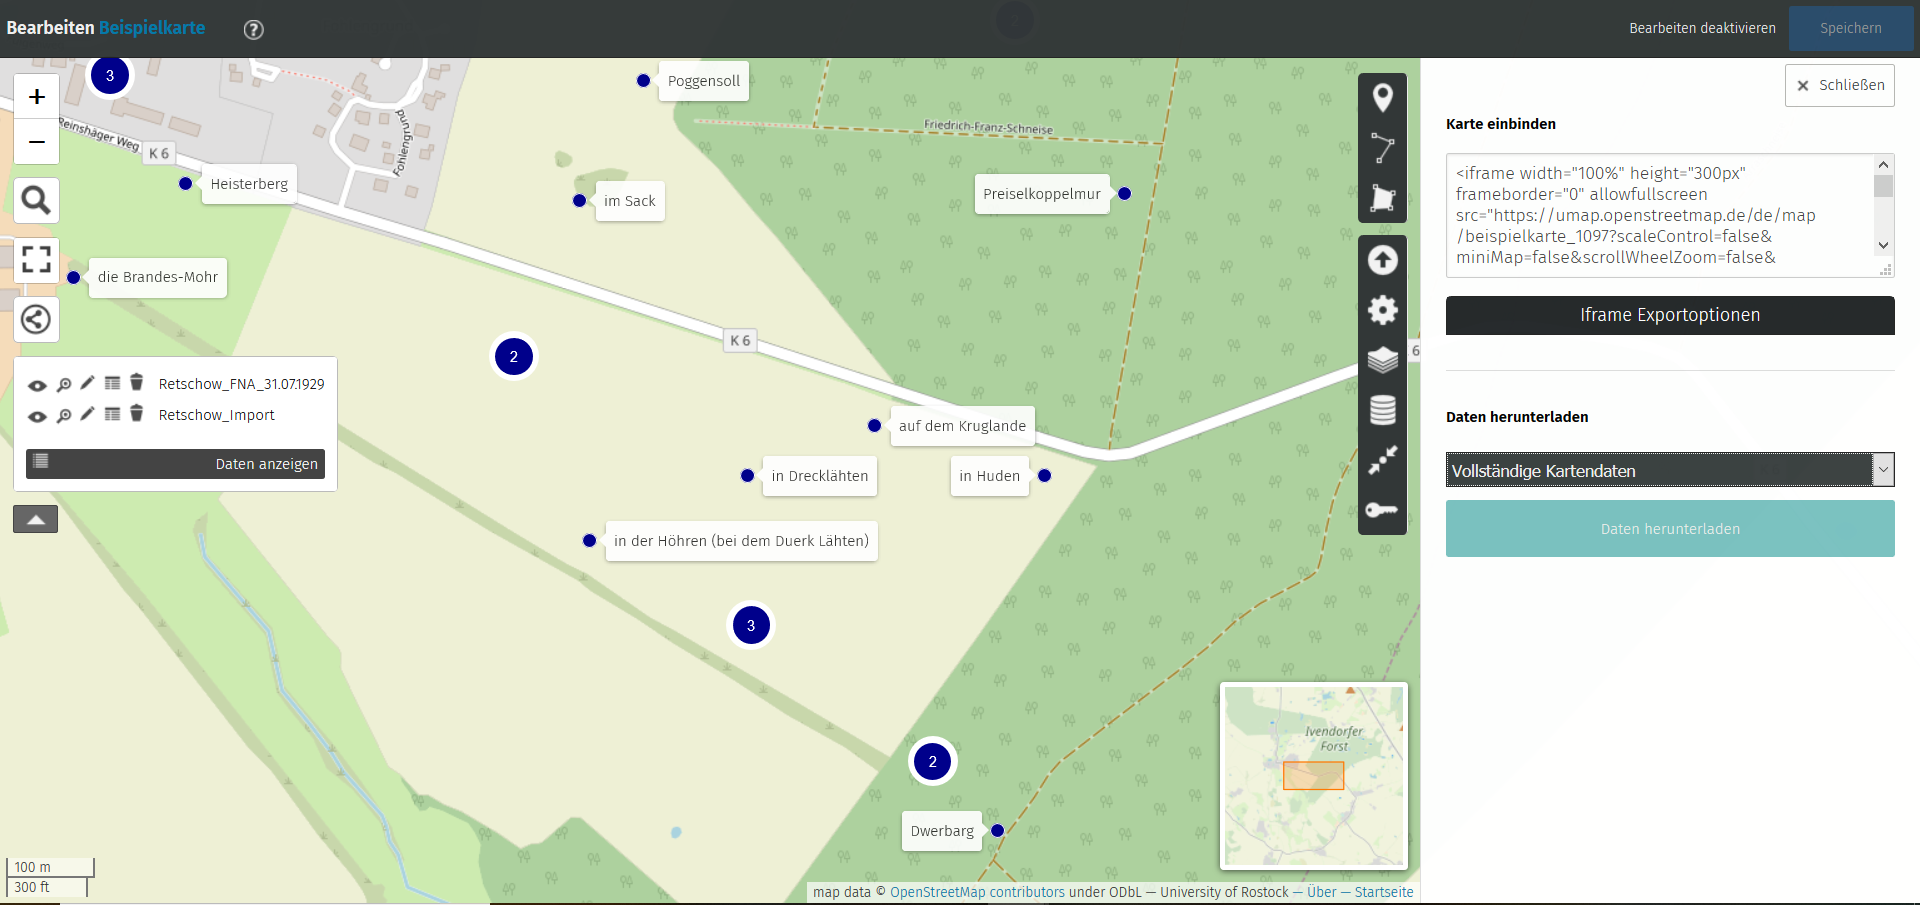Hide the Retschow_Import layer with eye icon

(37, 416)
